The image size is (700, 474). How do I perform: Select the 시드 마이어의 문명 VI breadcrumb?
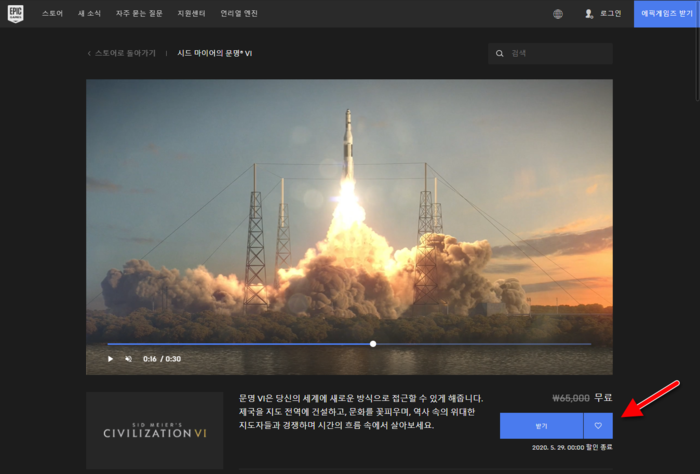click(x=215, y=54)
